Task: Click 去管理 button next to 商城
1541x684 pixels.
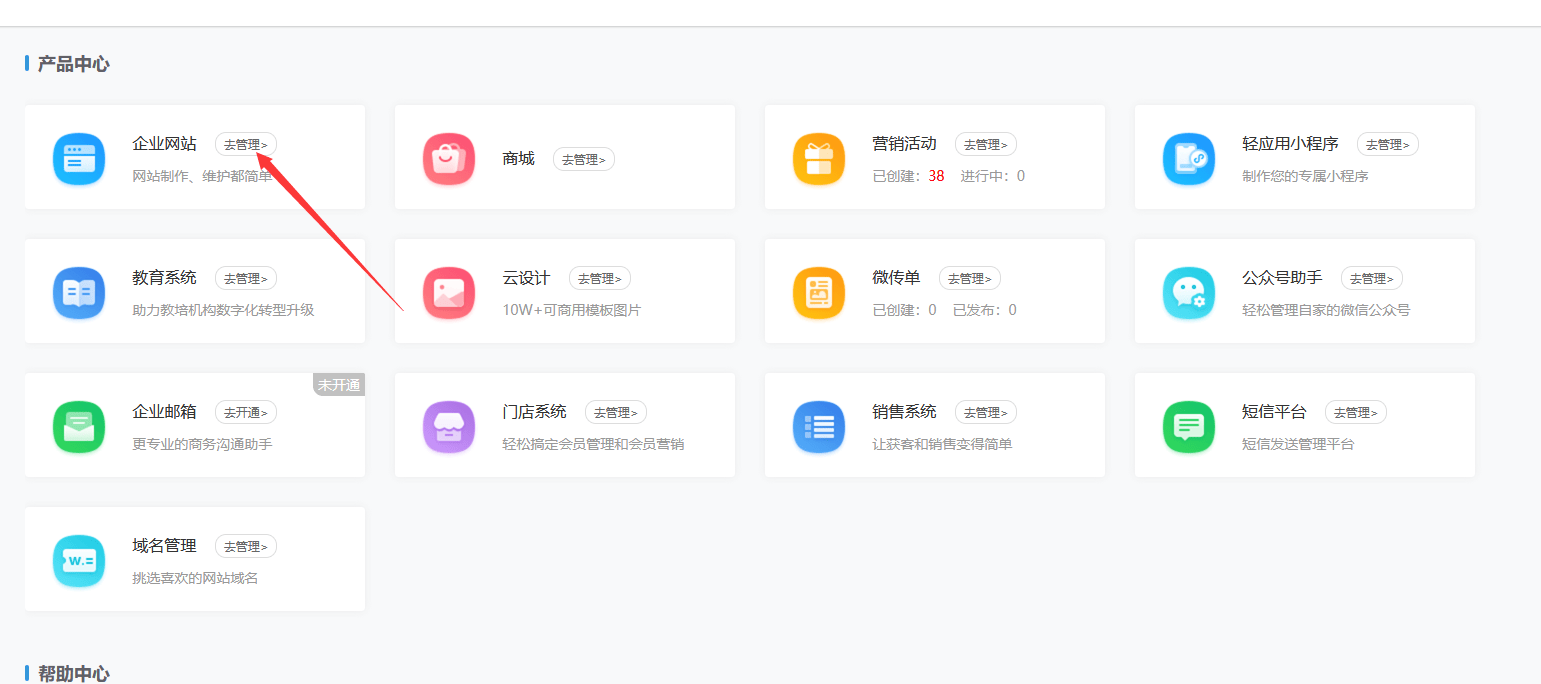Action: coord(584,159)
